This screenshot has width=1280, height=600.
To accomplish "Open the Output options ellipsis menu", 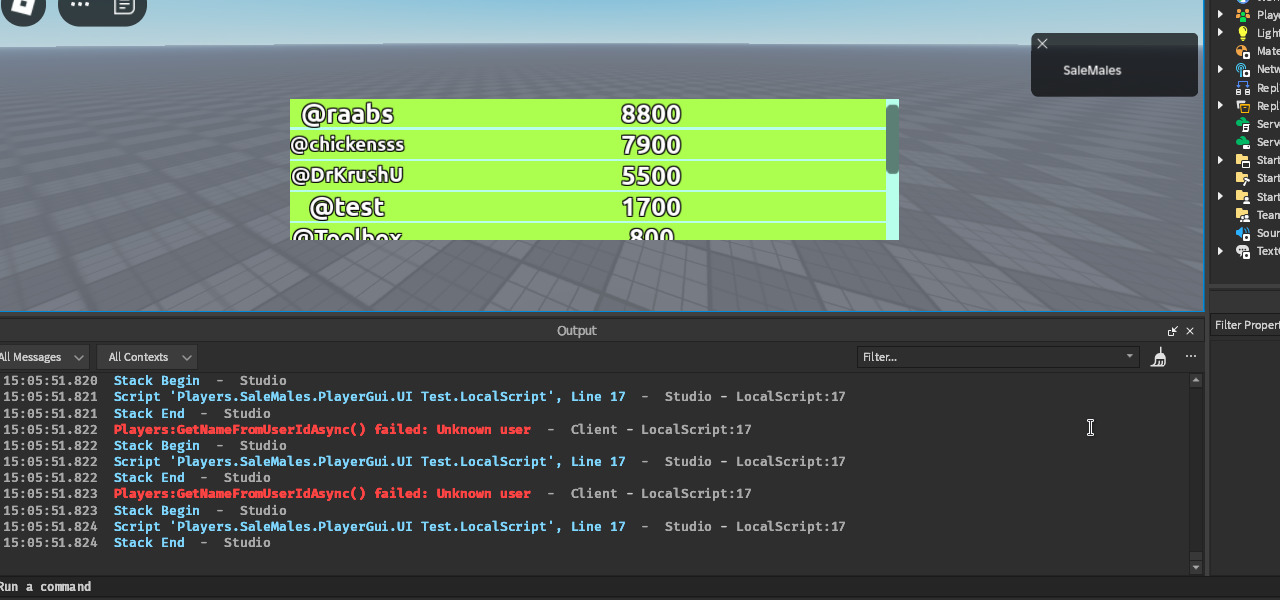I will click(x=1190, y=356).
